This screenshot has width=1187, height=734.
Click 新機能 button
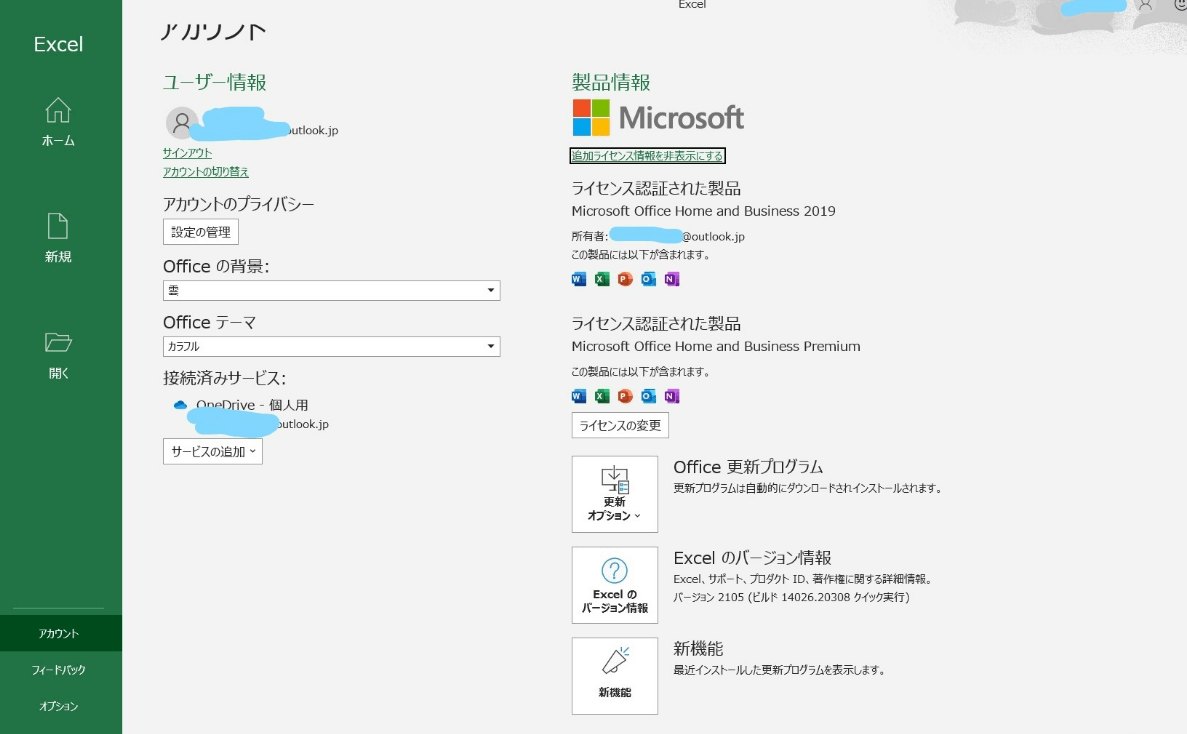615,676
